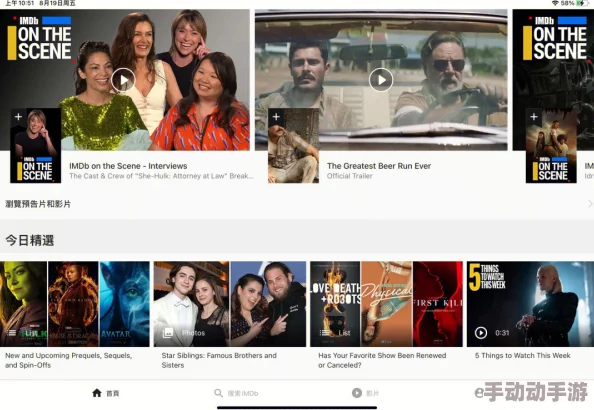
Task: Open The Greatest Beer Run Ever poster thumbnail
Action: click(294, 146)
